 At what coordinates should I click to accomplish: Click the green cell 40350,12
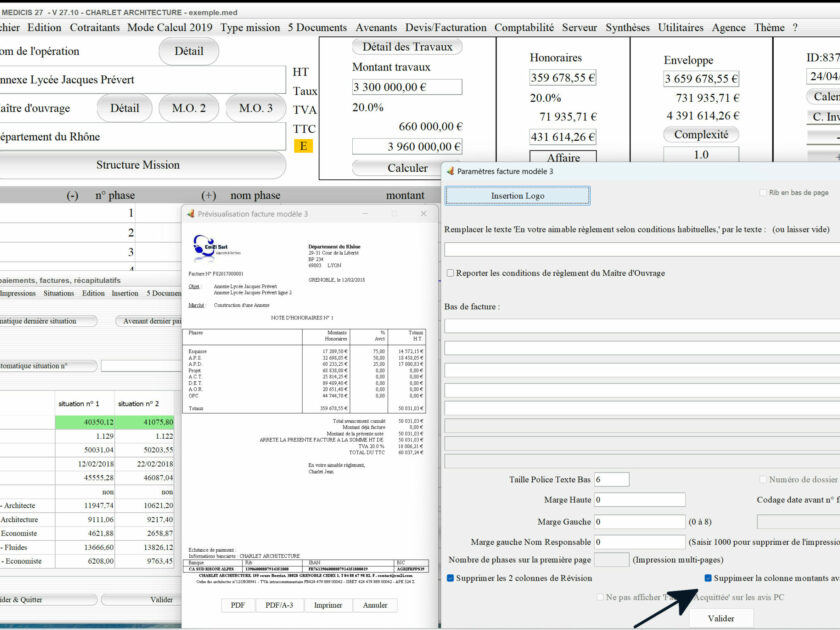[x=85, y=422]
